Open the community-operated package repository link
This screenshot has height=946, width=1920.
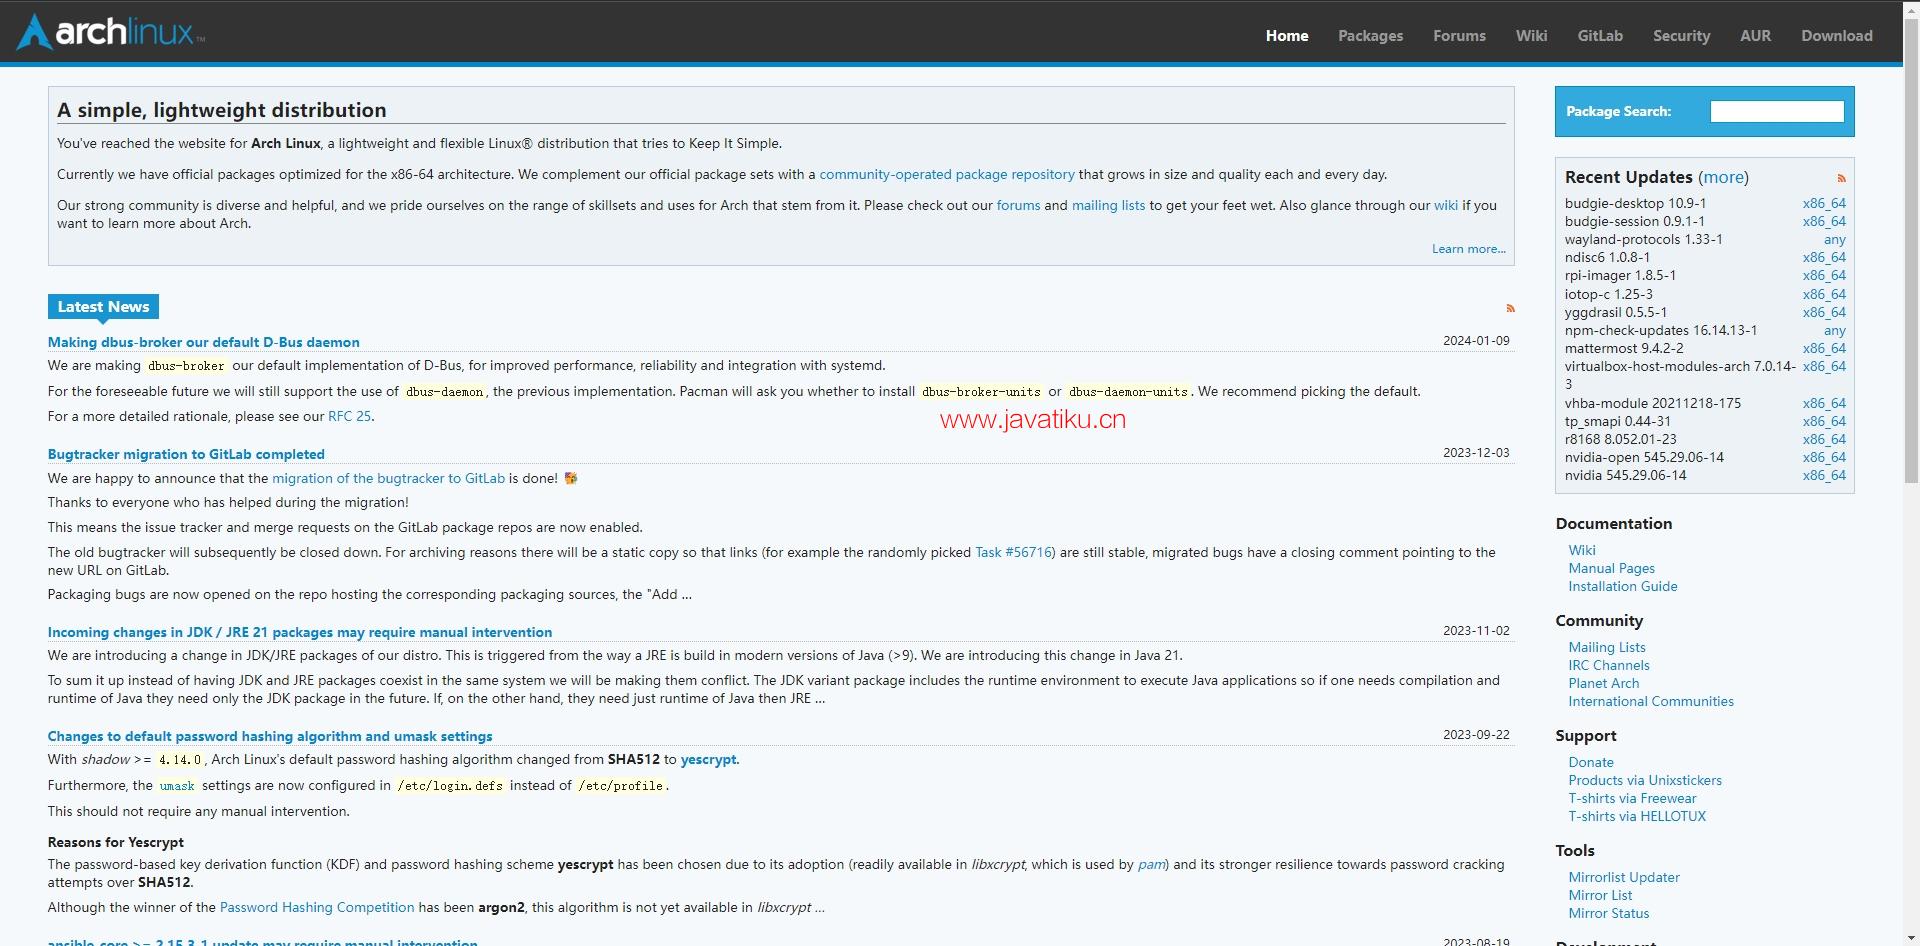(x=947, y=174)
